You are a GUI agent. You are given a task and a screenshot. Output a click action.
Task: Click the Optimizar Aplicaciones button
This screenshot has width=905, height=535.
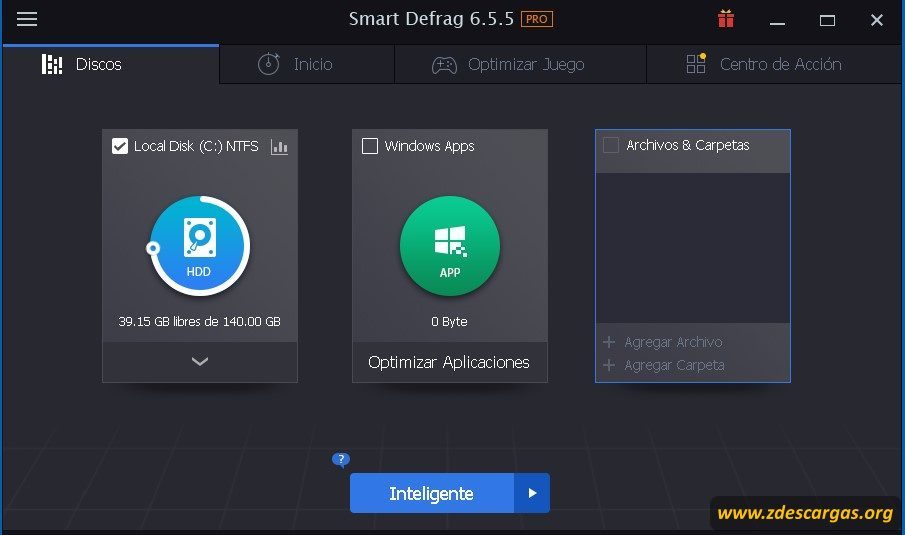(450, 362)
